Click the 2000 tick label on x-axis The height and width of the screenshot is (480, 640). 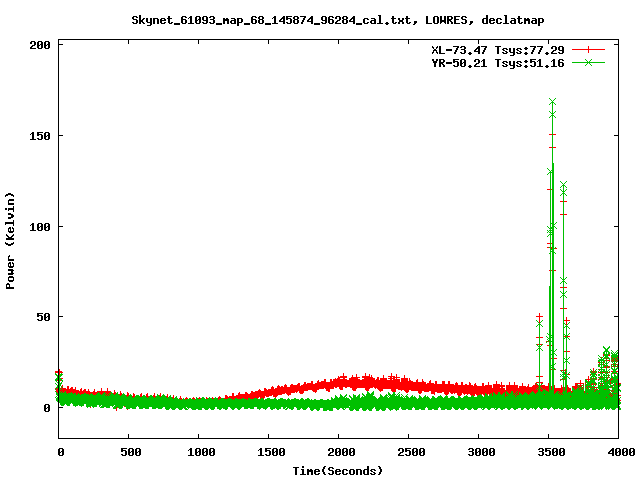tap(339, 453)
